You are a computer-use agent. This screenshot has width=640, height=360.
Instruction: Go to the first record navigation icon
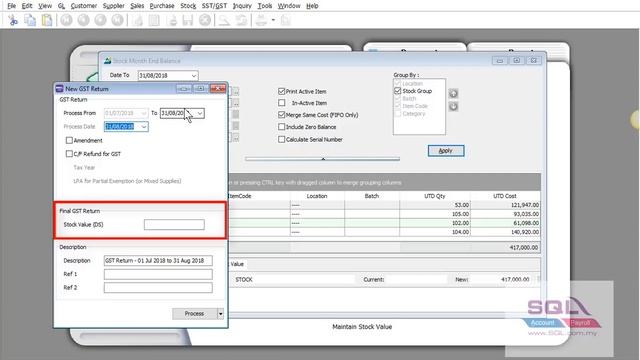coord(67,20)
